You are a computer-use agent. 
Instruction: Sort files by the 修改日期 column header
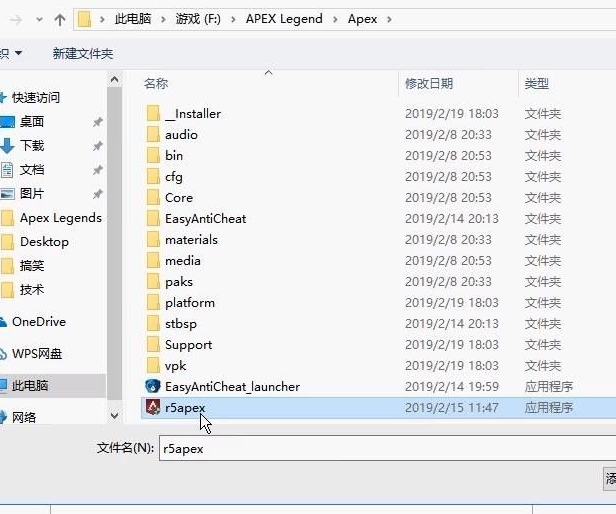coord(429,83)
